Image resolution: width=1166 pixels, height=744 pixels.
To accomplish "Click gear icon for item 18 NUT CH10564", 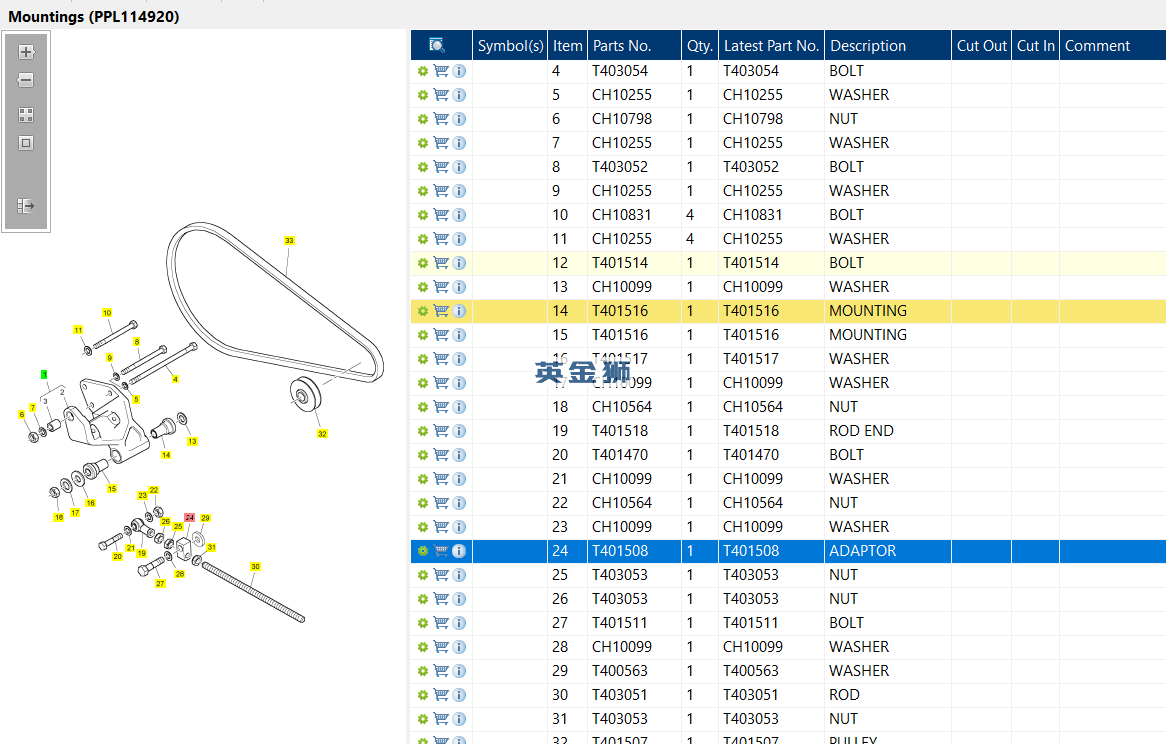I will tap(423, 407).
